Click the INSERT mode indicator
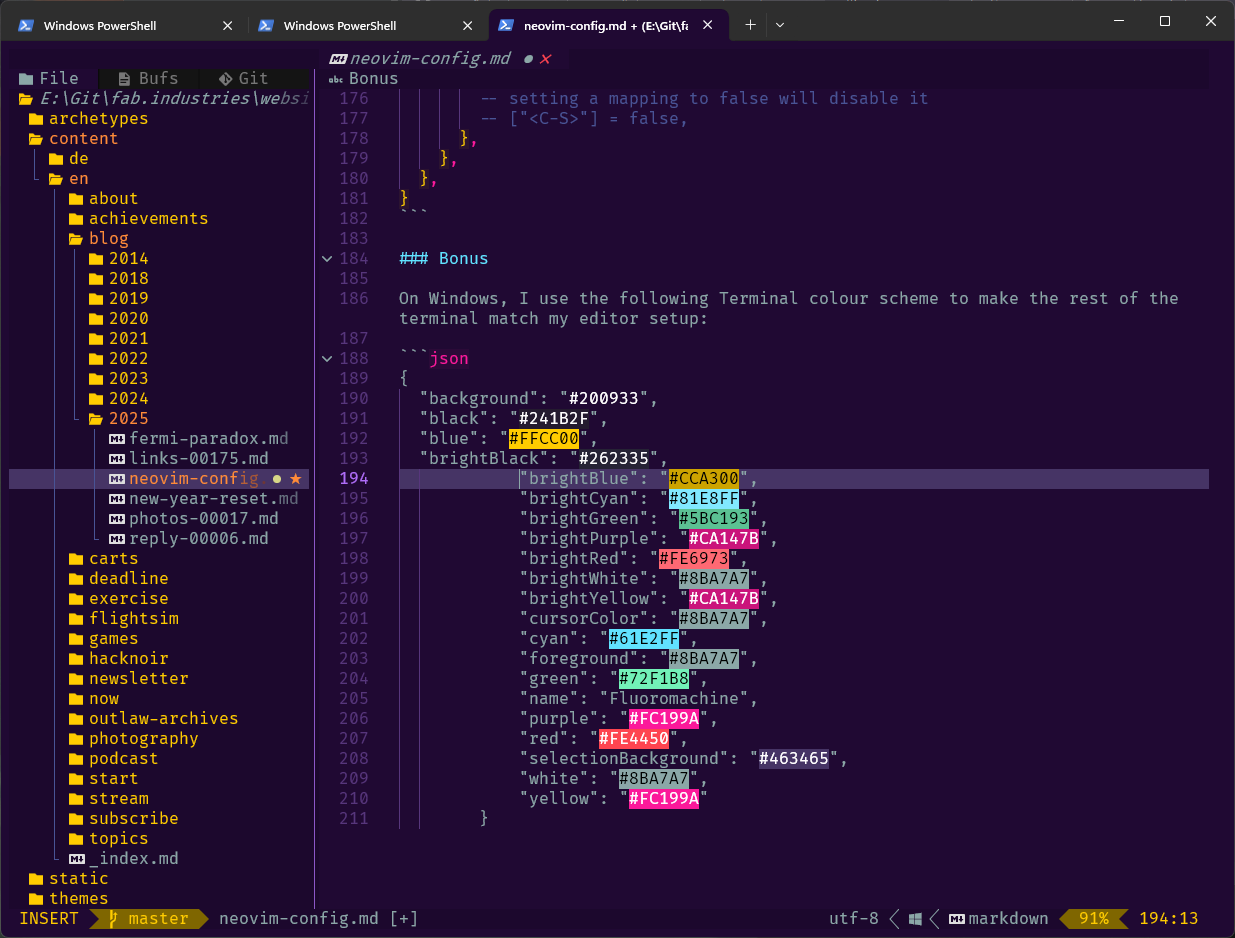The width and height of the screenshot is (1235, 938). (x=48, y=918)
